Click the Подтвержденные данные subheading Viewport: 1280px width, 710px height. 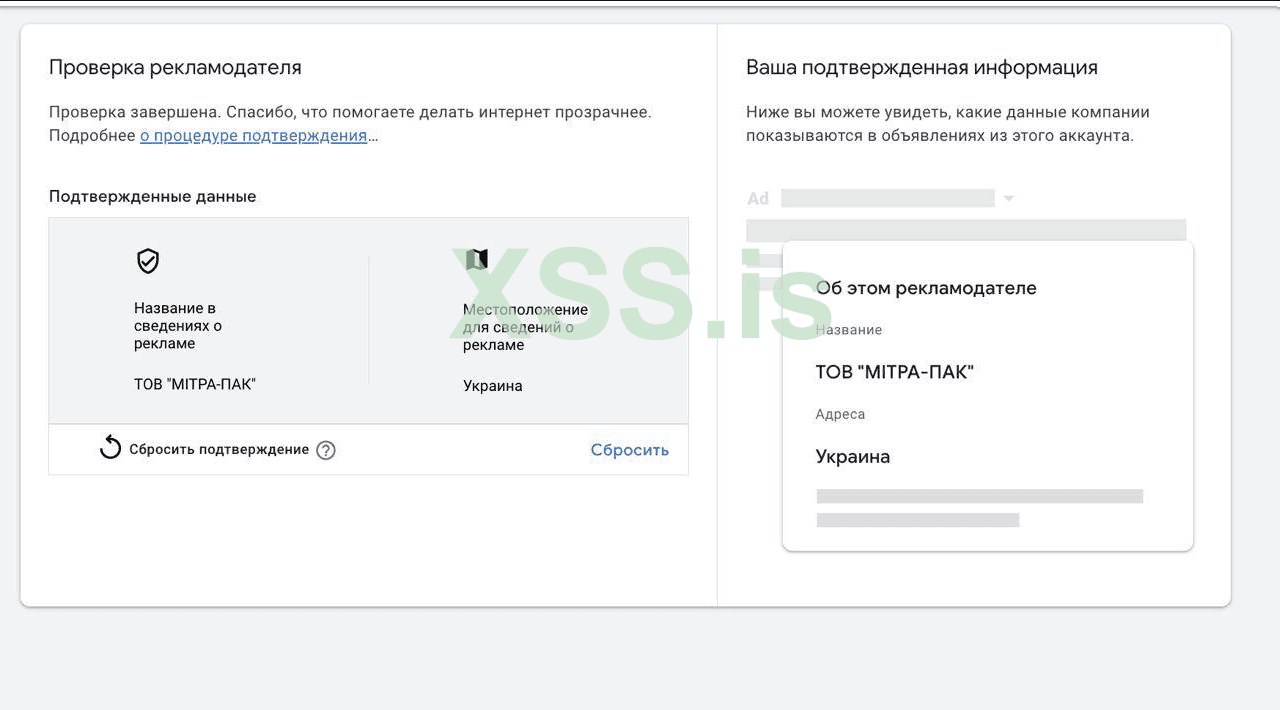click(x=153, y=197)
